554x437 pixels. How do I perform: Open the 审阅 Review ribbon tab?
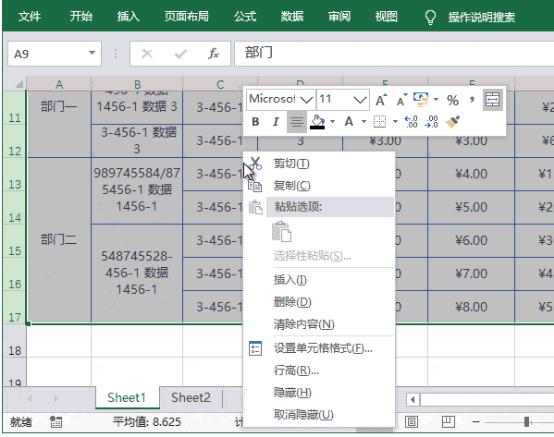click(x=339, y=16)
